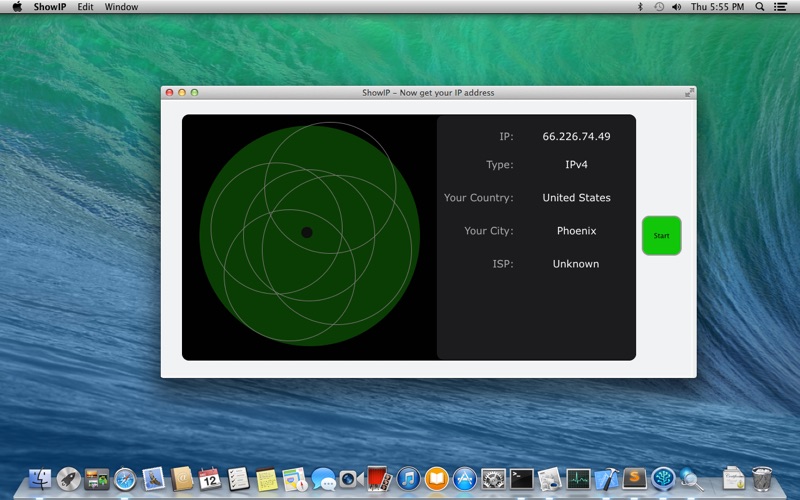Screen dimensions: 800x500
Task: Open Spotlight search magnifier
Action: pos(759,7)
